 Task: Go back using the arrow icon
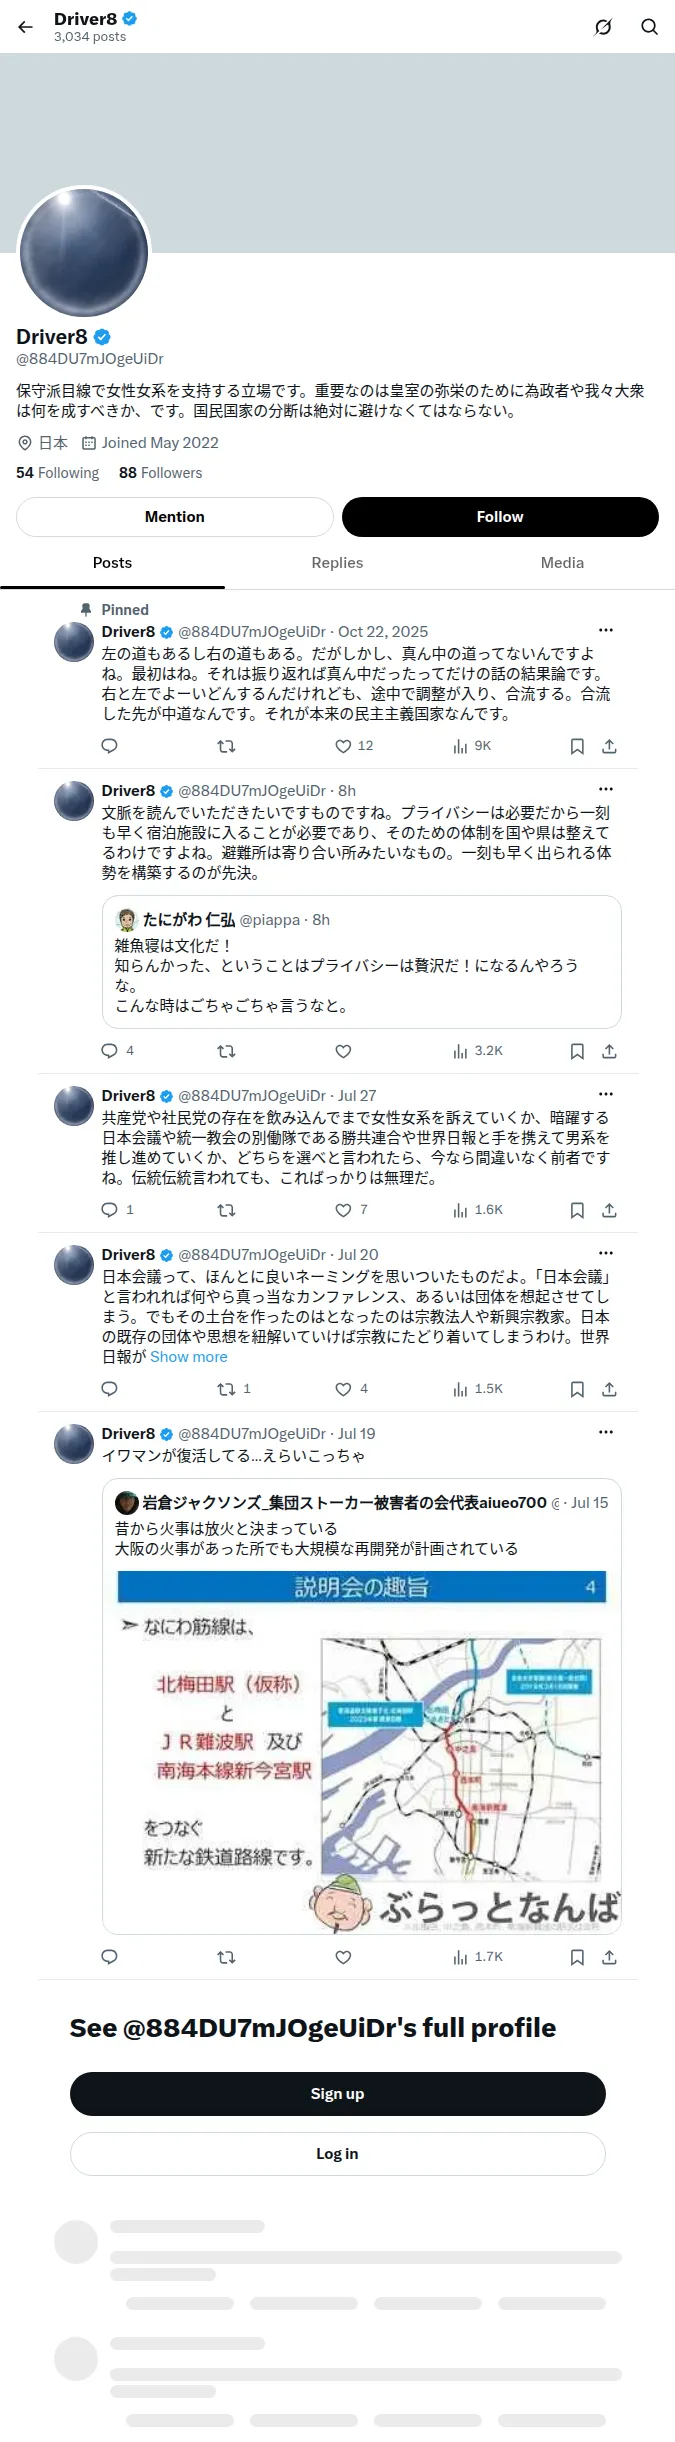click(x=26, y=27)
